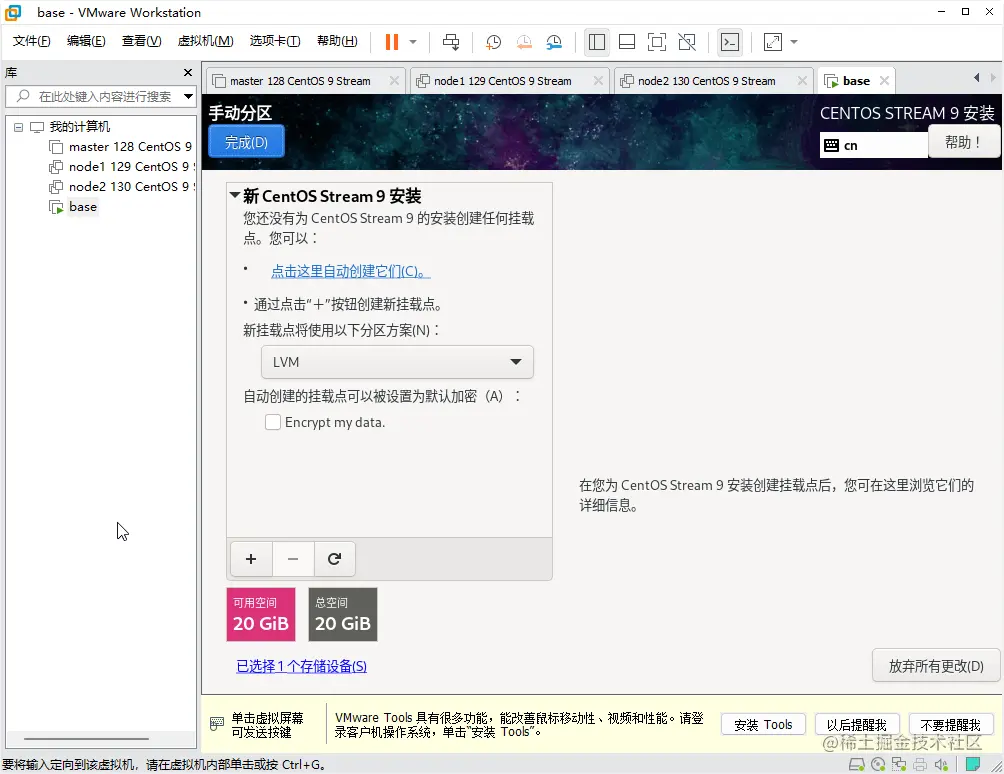
Task: Click the minus remove mount point button
Action: (293, 559)
